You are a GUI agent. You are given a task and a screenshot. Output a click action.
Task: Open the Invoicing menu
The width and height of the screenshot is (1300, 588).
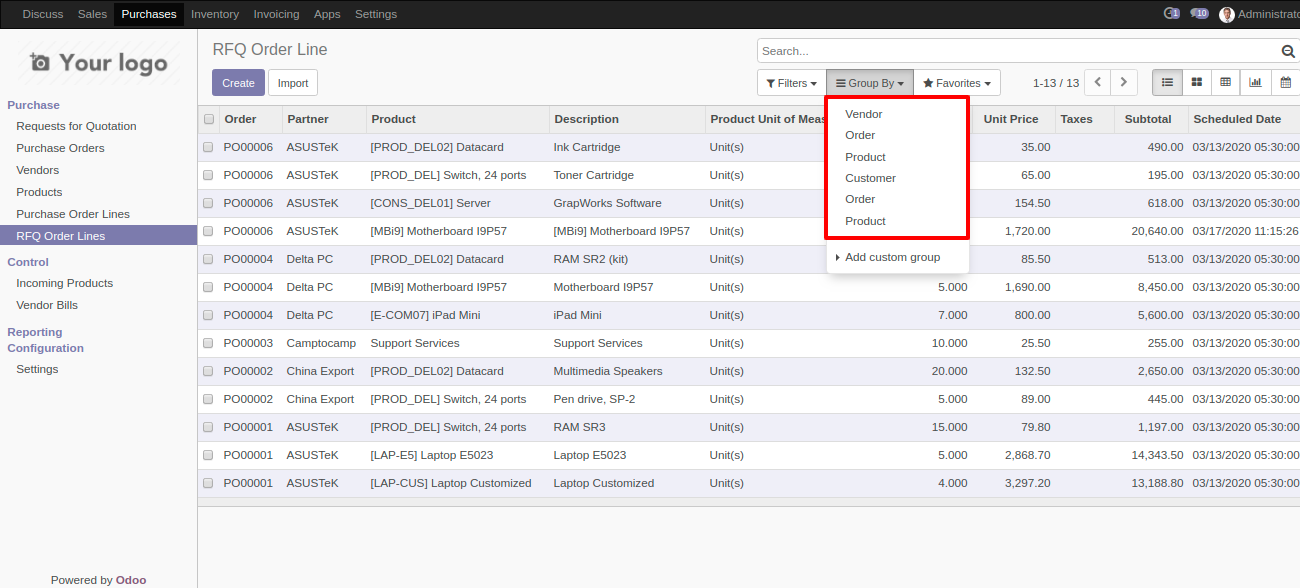(x=276, y=14)
